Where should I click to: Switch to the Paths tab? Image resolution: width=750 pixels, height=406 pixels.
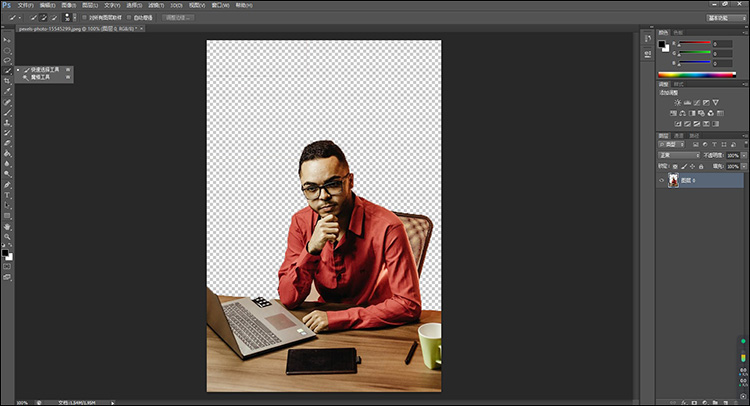point(694,136)
